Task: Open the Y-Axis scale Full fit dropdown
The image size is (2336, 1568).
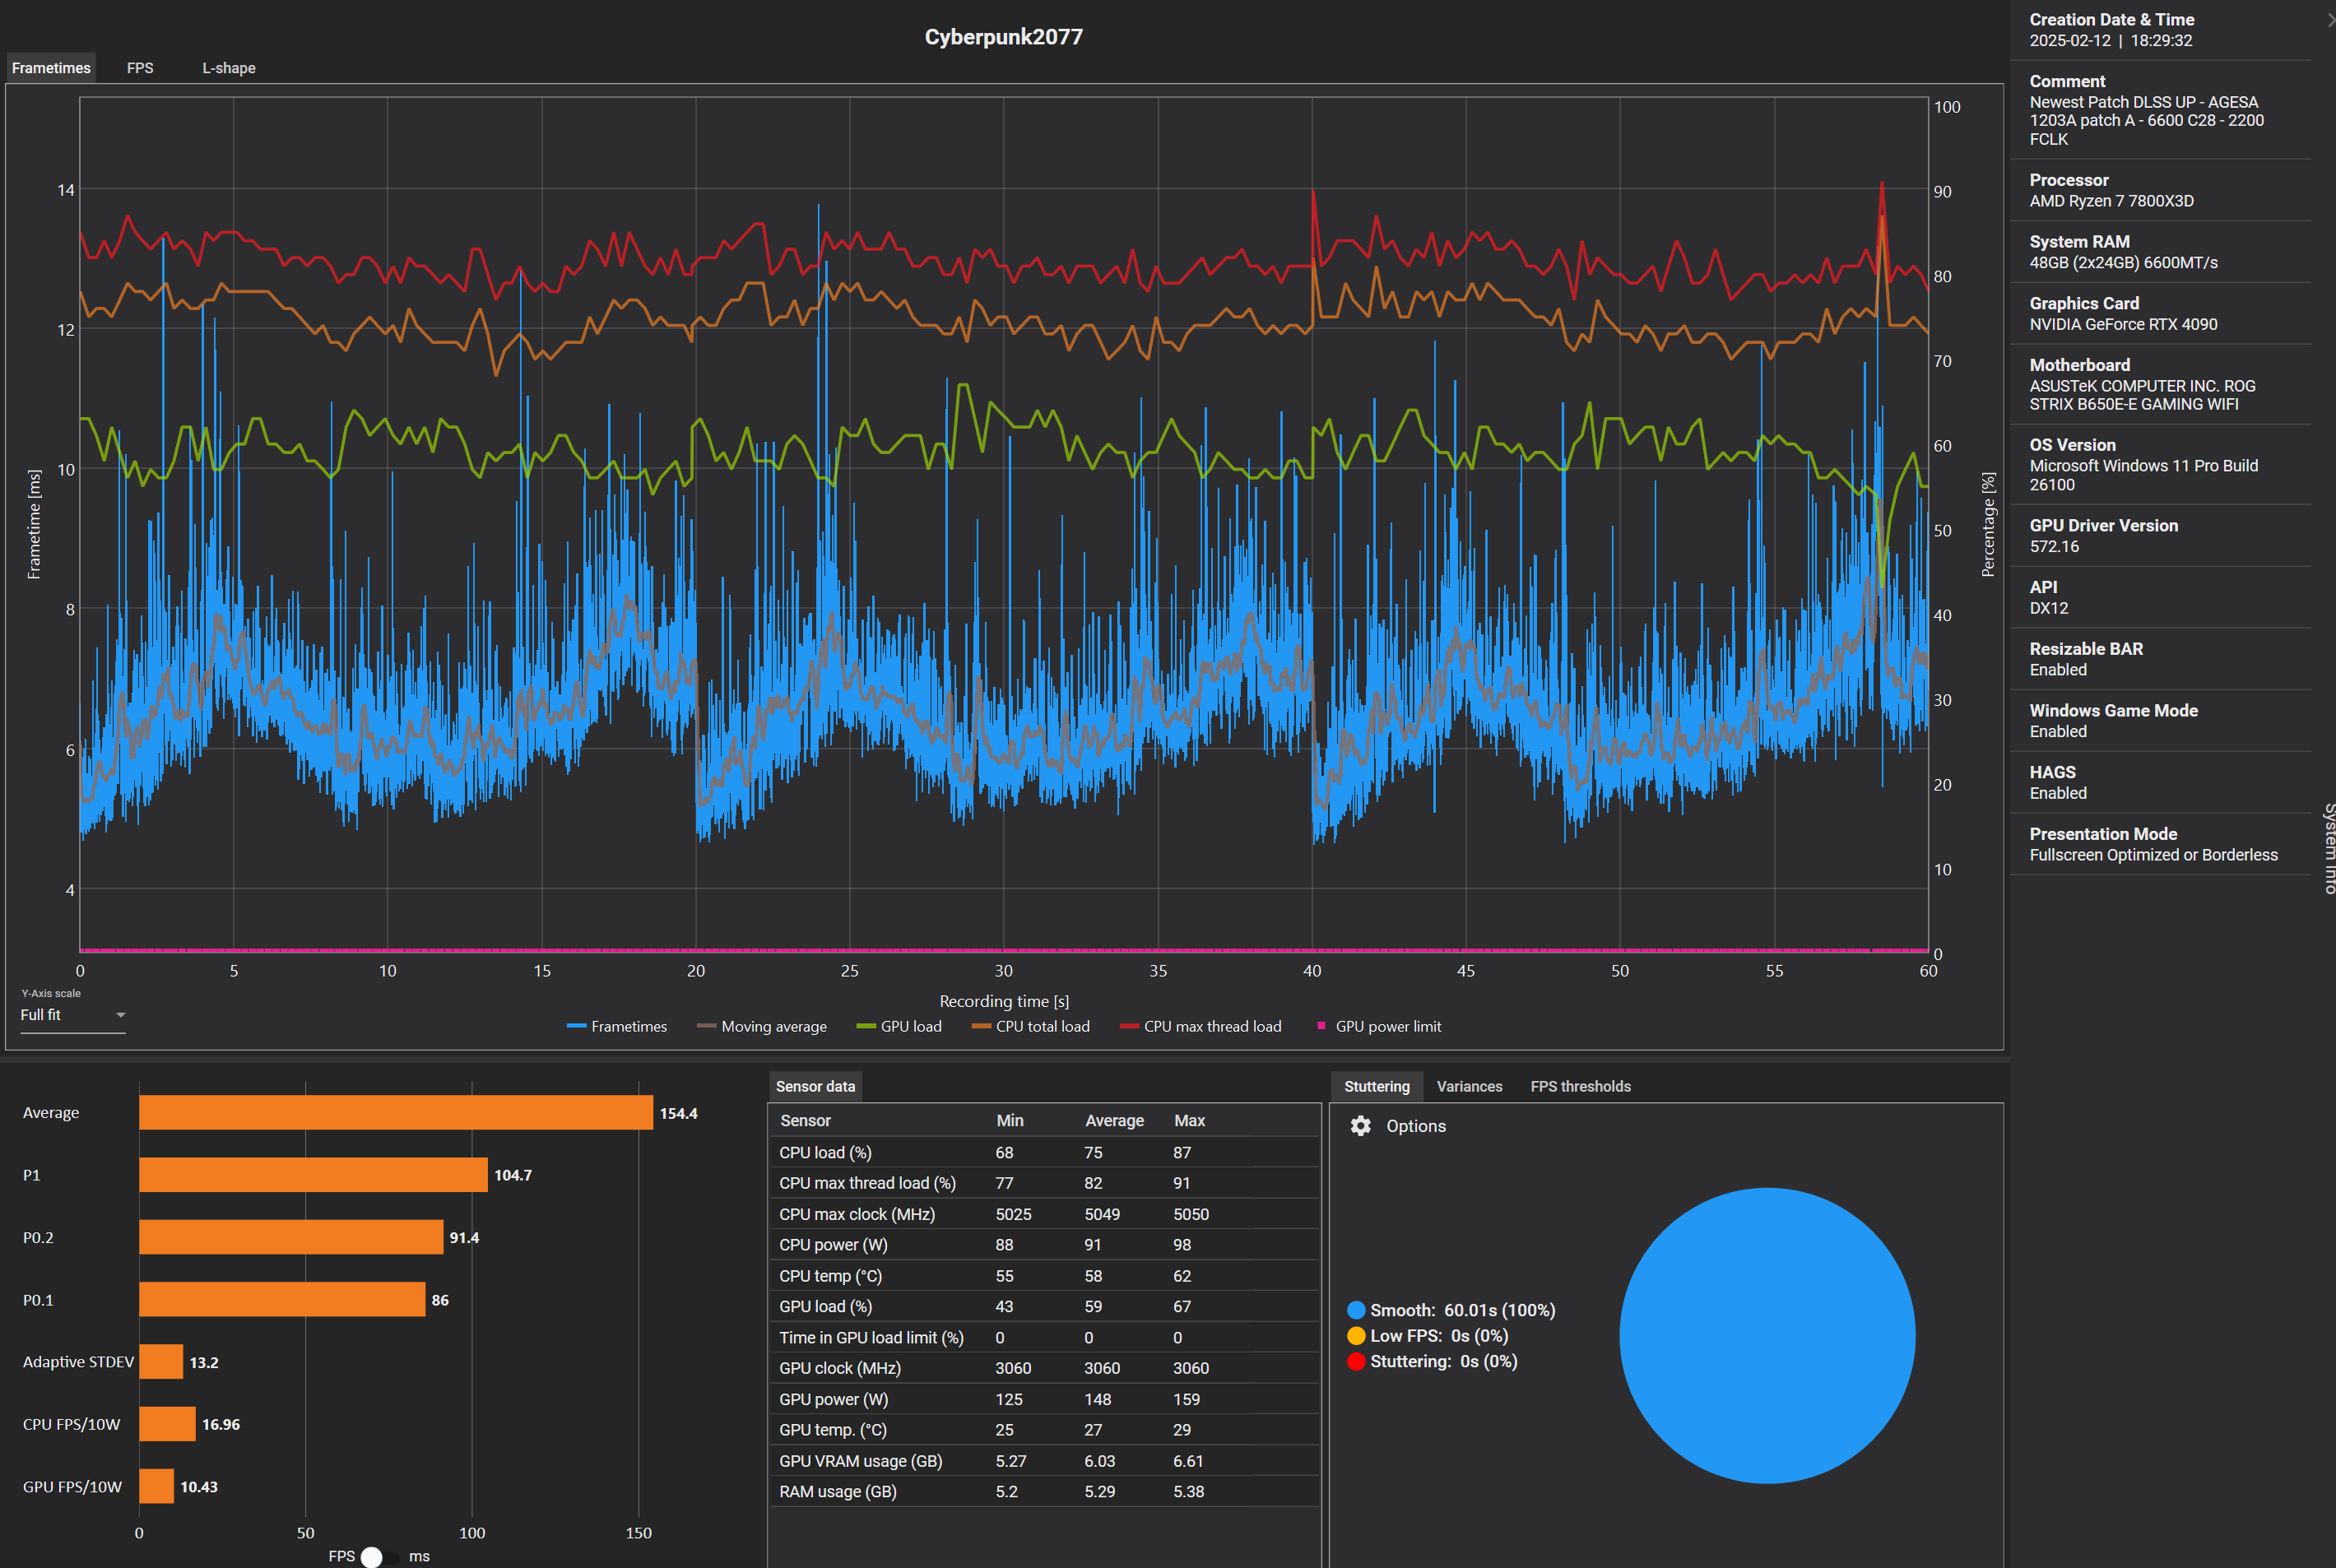Action: pos(72,1015)
